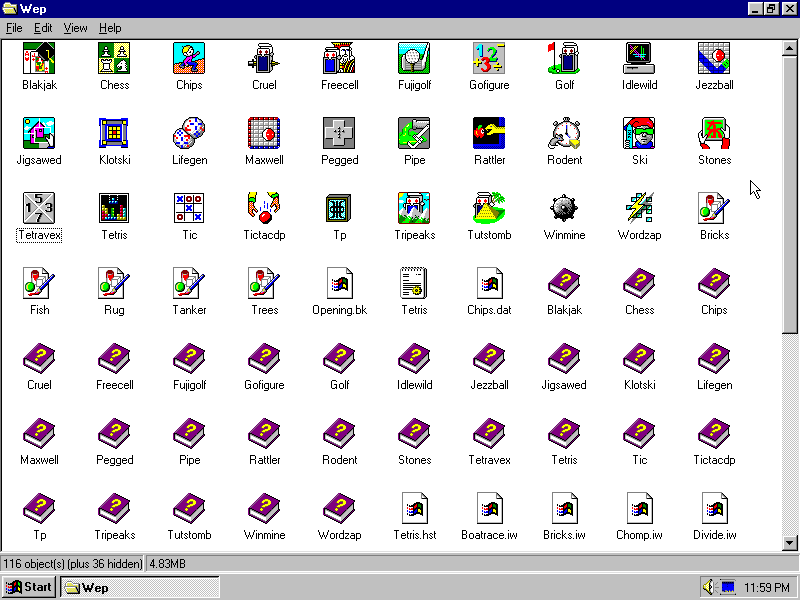This screenshot has height=600, width=800.
Task: Click the vertical scrollbar up arrow
Action: click(789, 48)
